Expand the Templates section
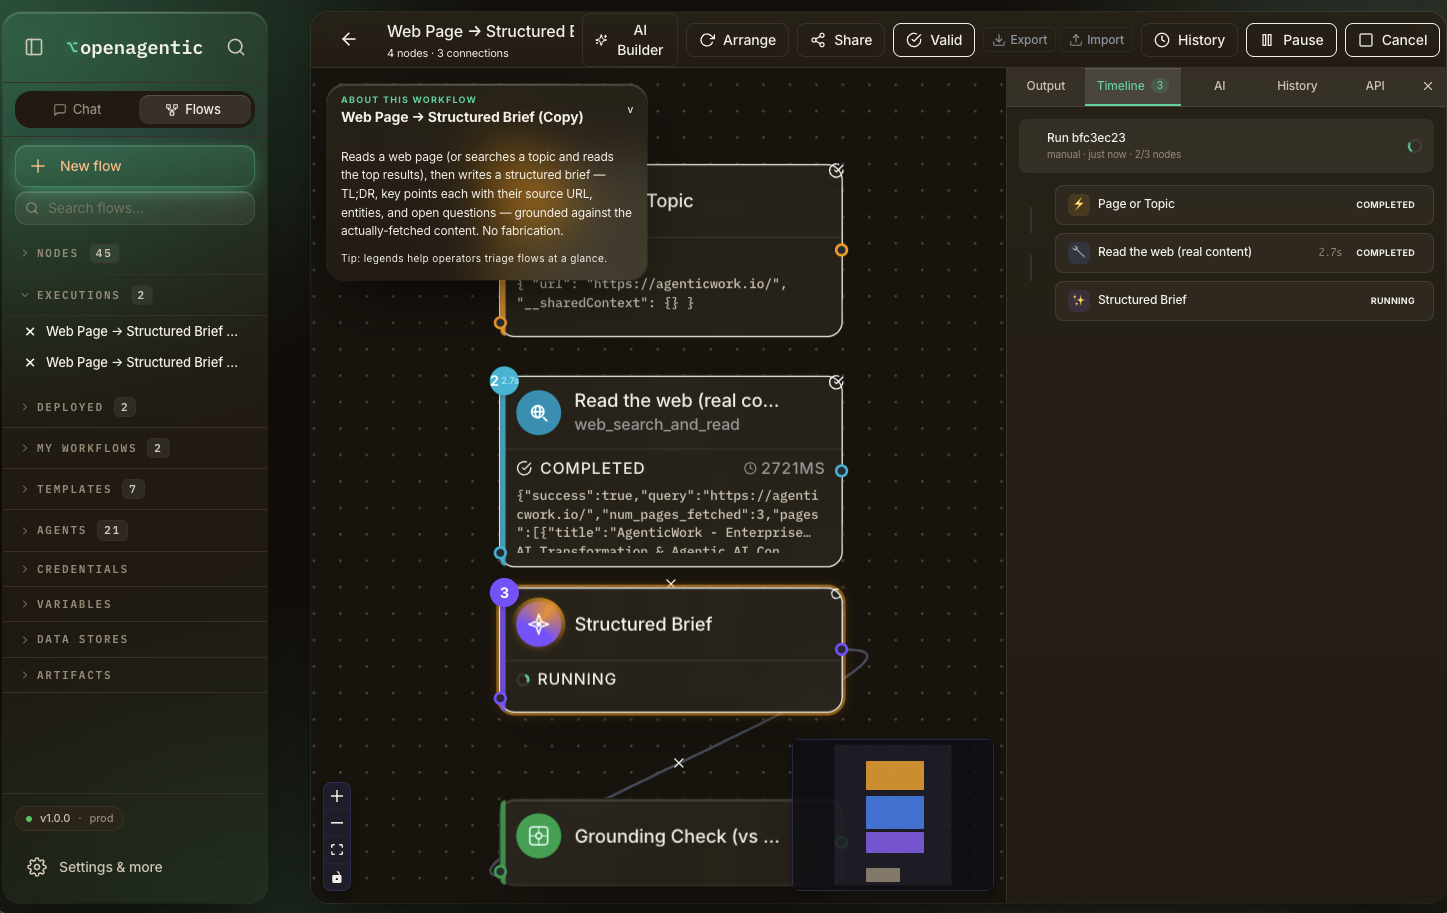Screen dimensions: 1447x913 pos(135,489)
